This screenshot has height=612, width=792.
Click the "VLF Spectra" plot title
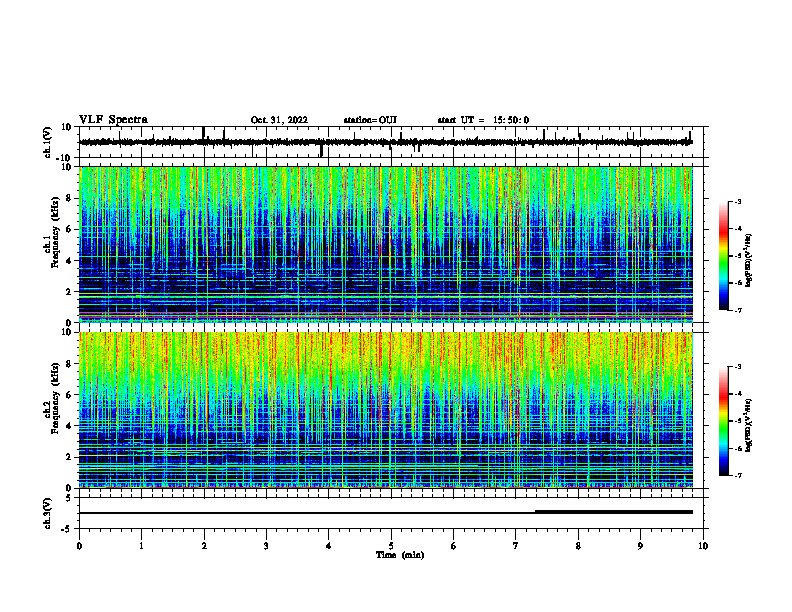[x=113, y=120]
